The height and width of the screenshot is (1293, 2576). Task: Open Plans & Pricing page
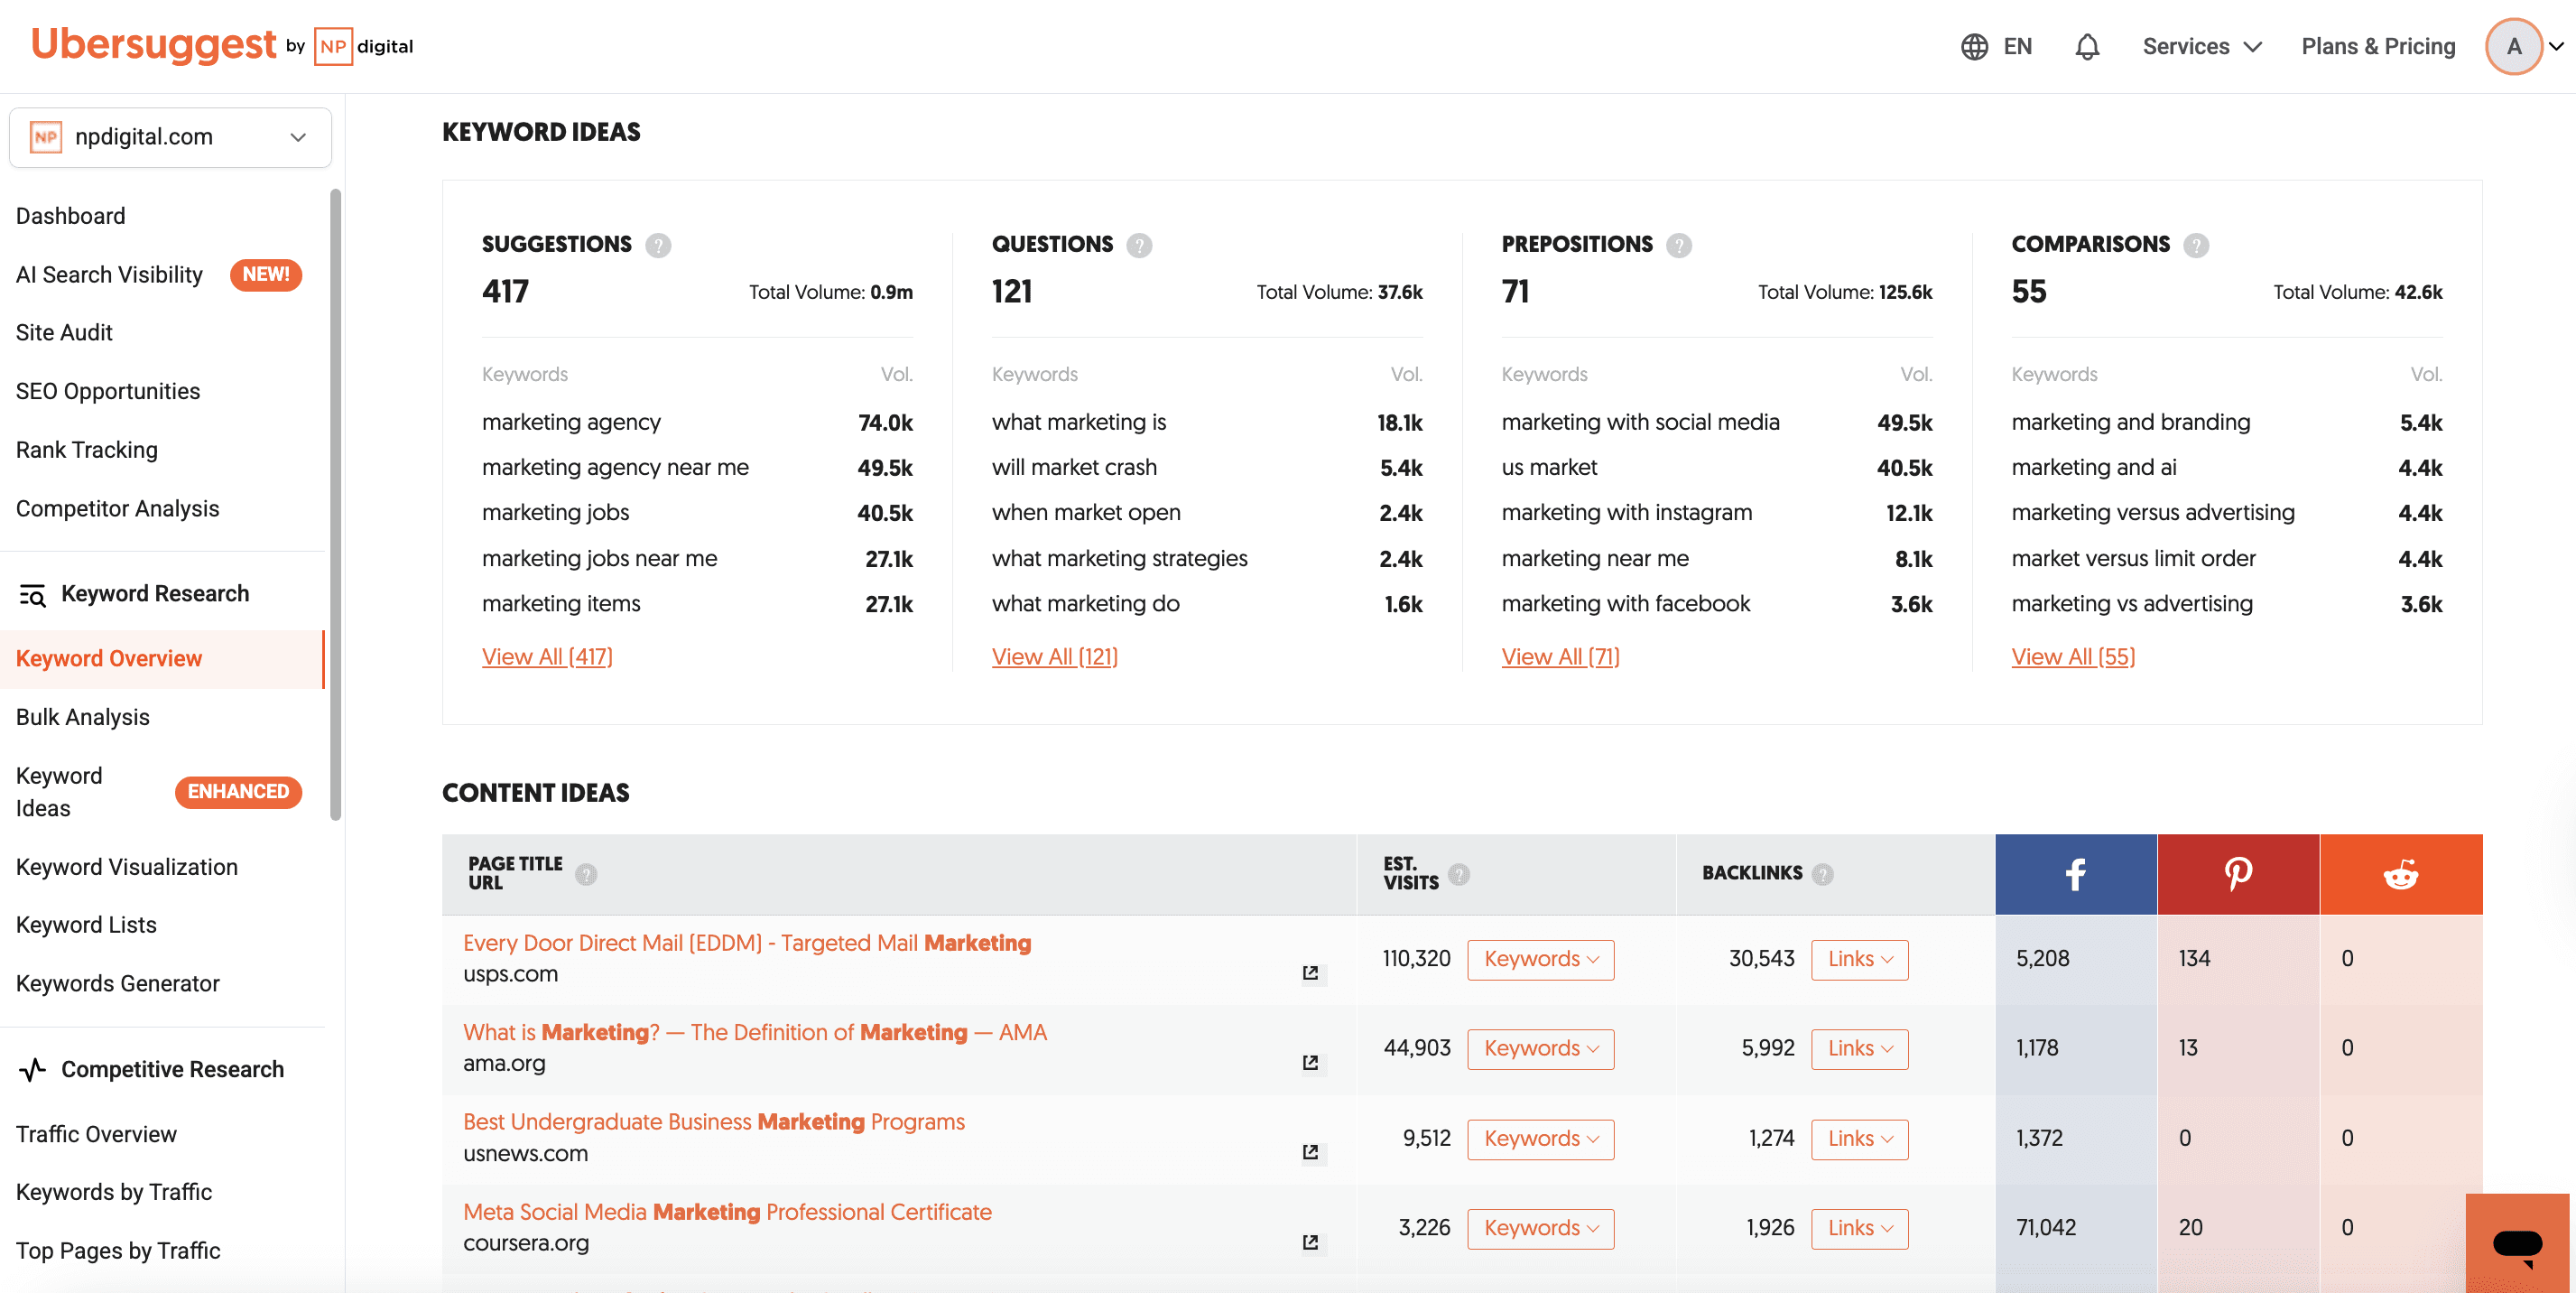tap(2377, 47)
